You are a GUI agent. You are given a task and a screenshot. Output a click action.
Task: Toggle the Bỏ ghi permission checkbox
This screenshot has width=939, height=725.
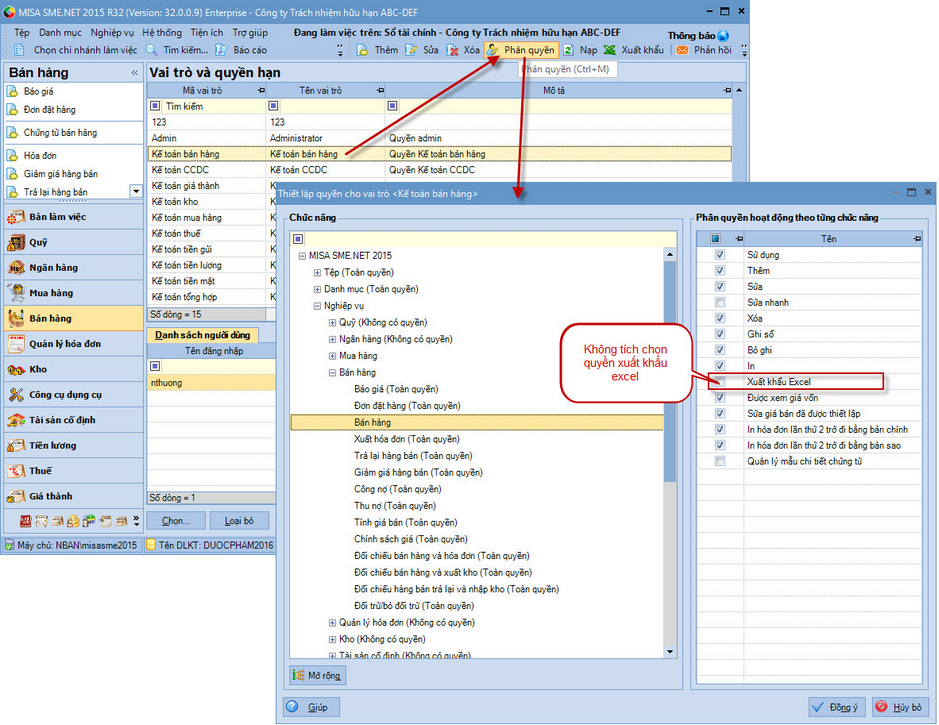720,350
